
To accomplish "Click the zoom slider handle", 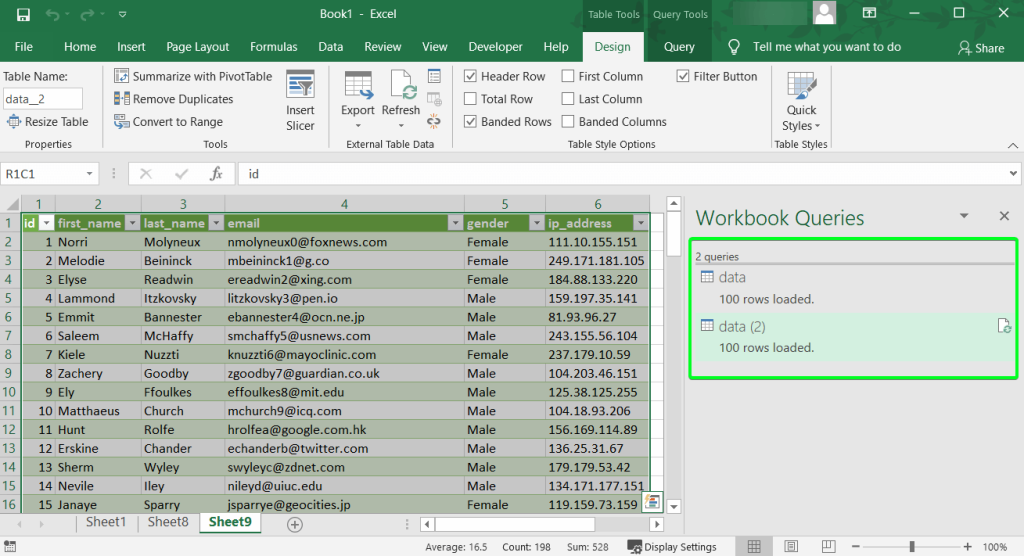I will coord(912,547).
